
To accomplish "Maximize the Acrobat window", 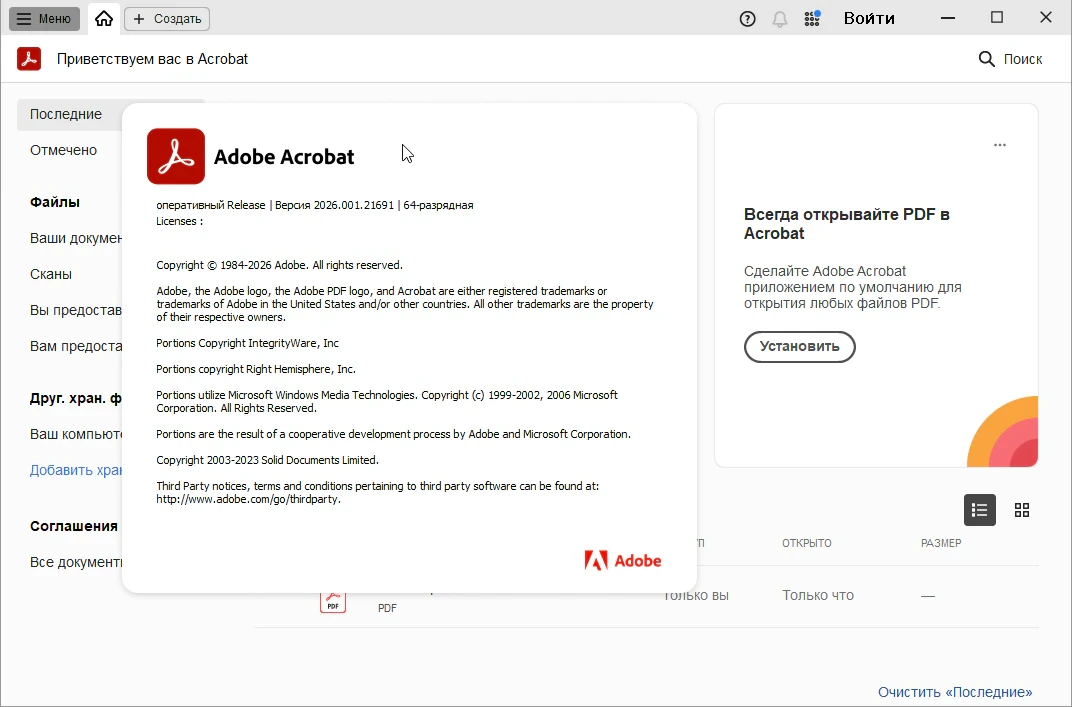I will (997, 18).
